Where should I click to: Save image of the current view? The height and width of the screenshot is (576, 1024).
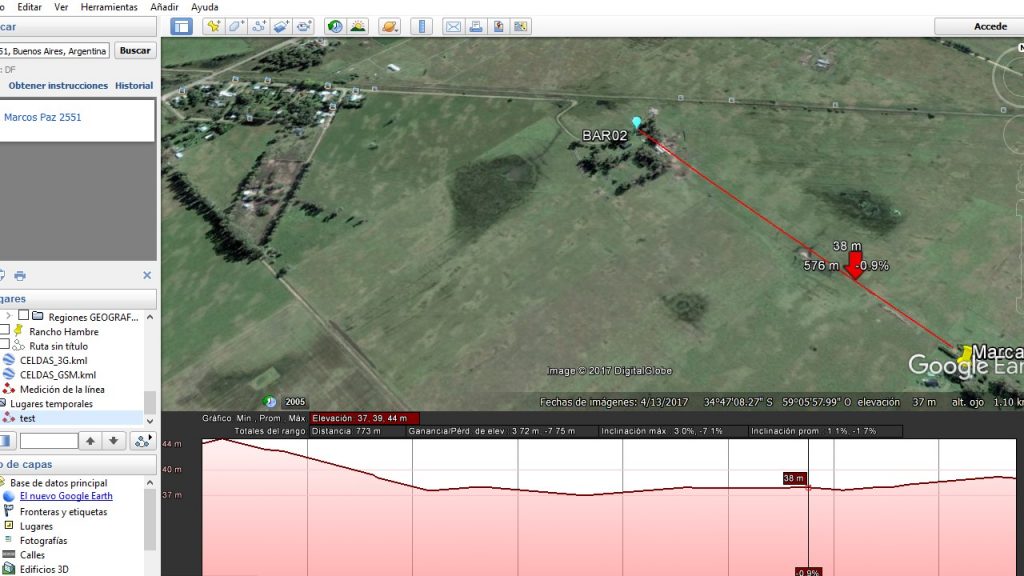click(x=498, y=26)
